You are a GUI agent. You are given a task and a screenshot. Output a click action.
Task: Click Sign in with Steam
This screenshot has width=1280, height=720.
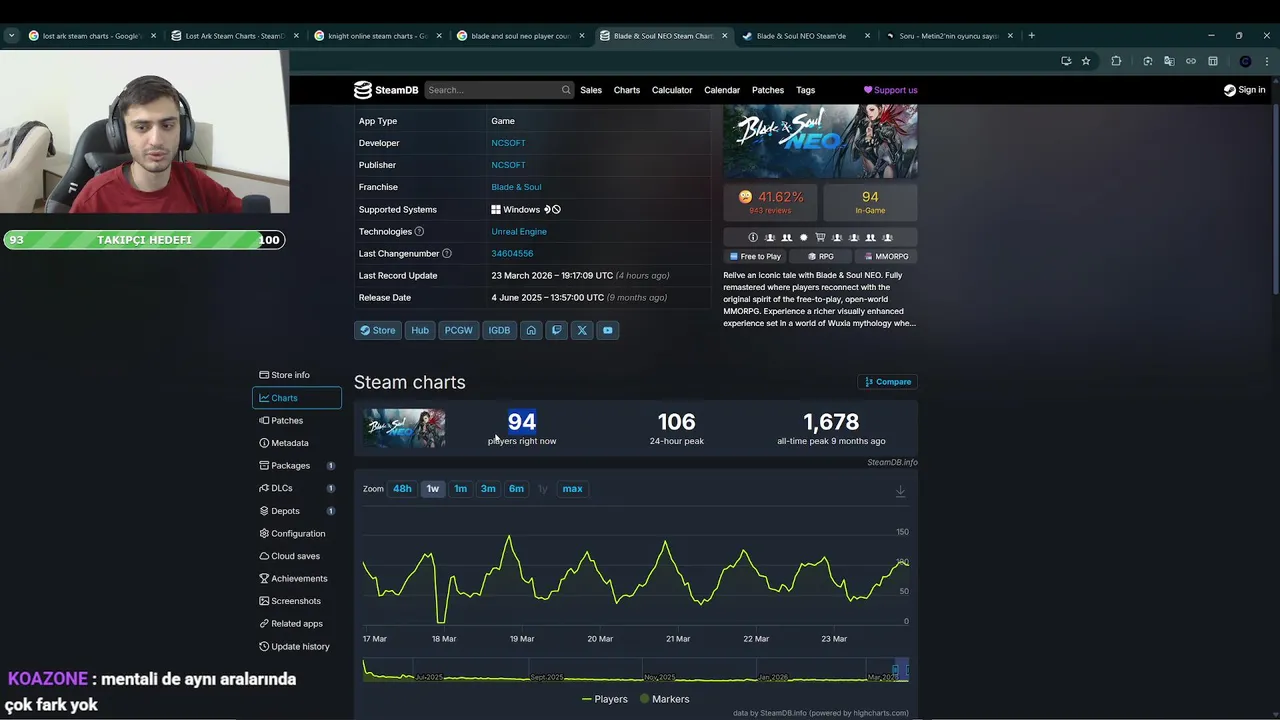click(1244, 90)
